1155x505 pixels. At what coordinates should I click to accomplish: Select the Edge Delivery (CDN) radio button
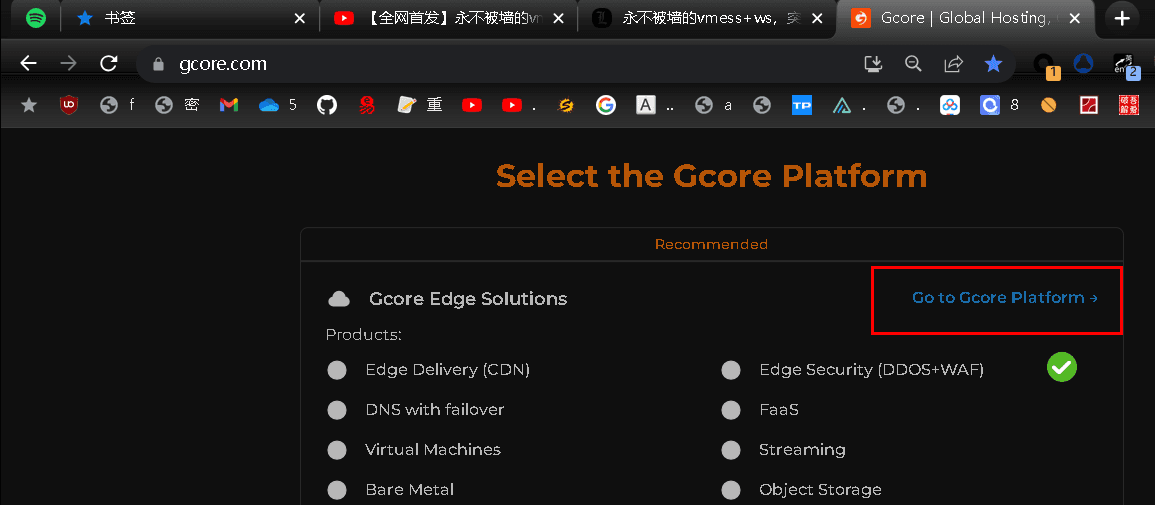[x=337, y=370]
